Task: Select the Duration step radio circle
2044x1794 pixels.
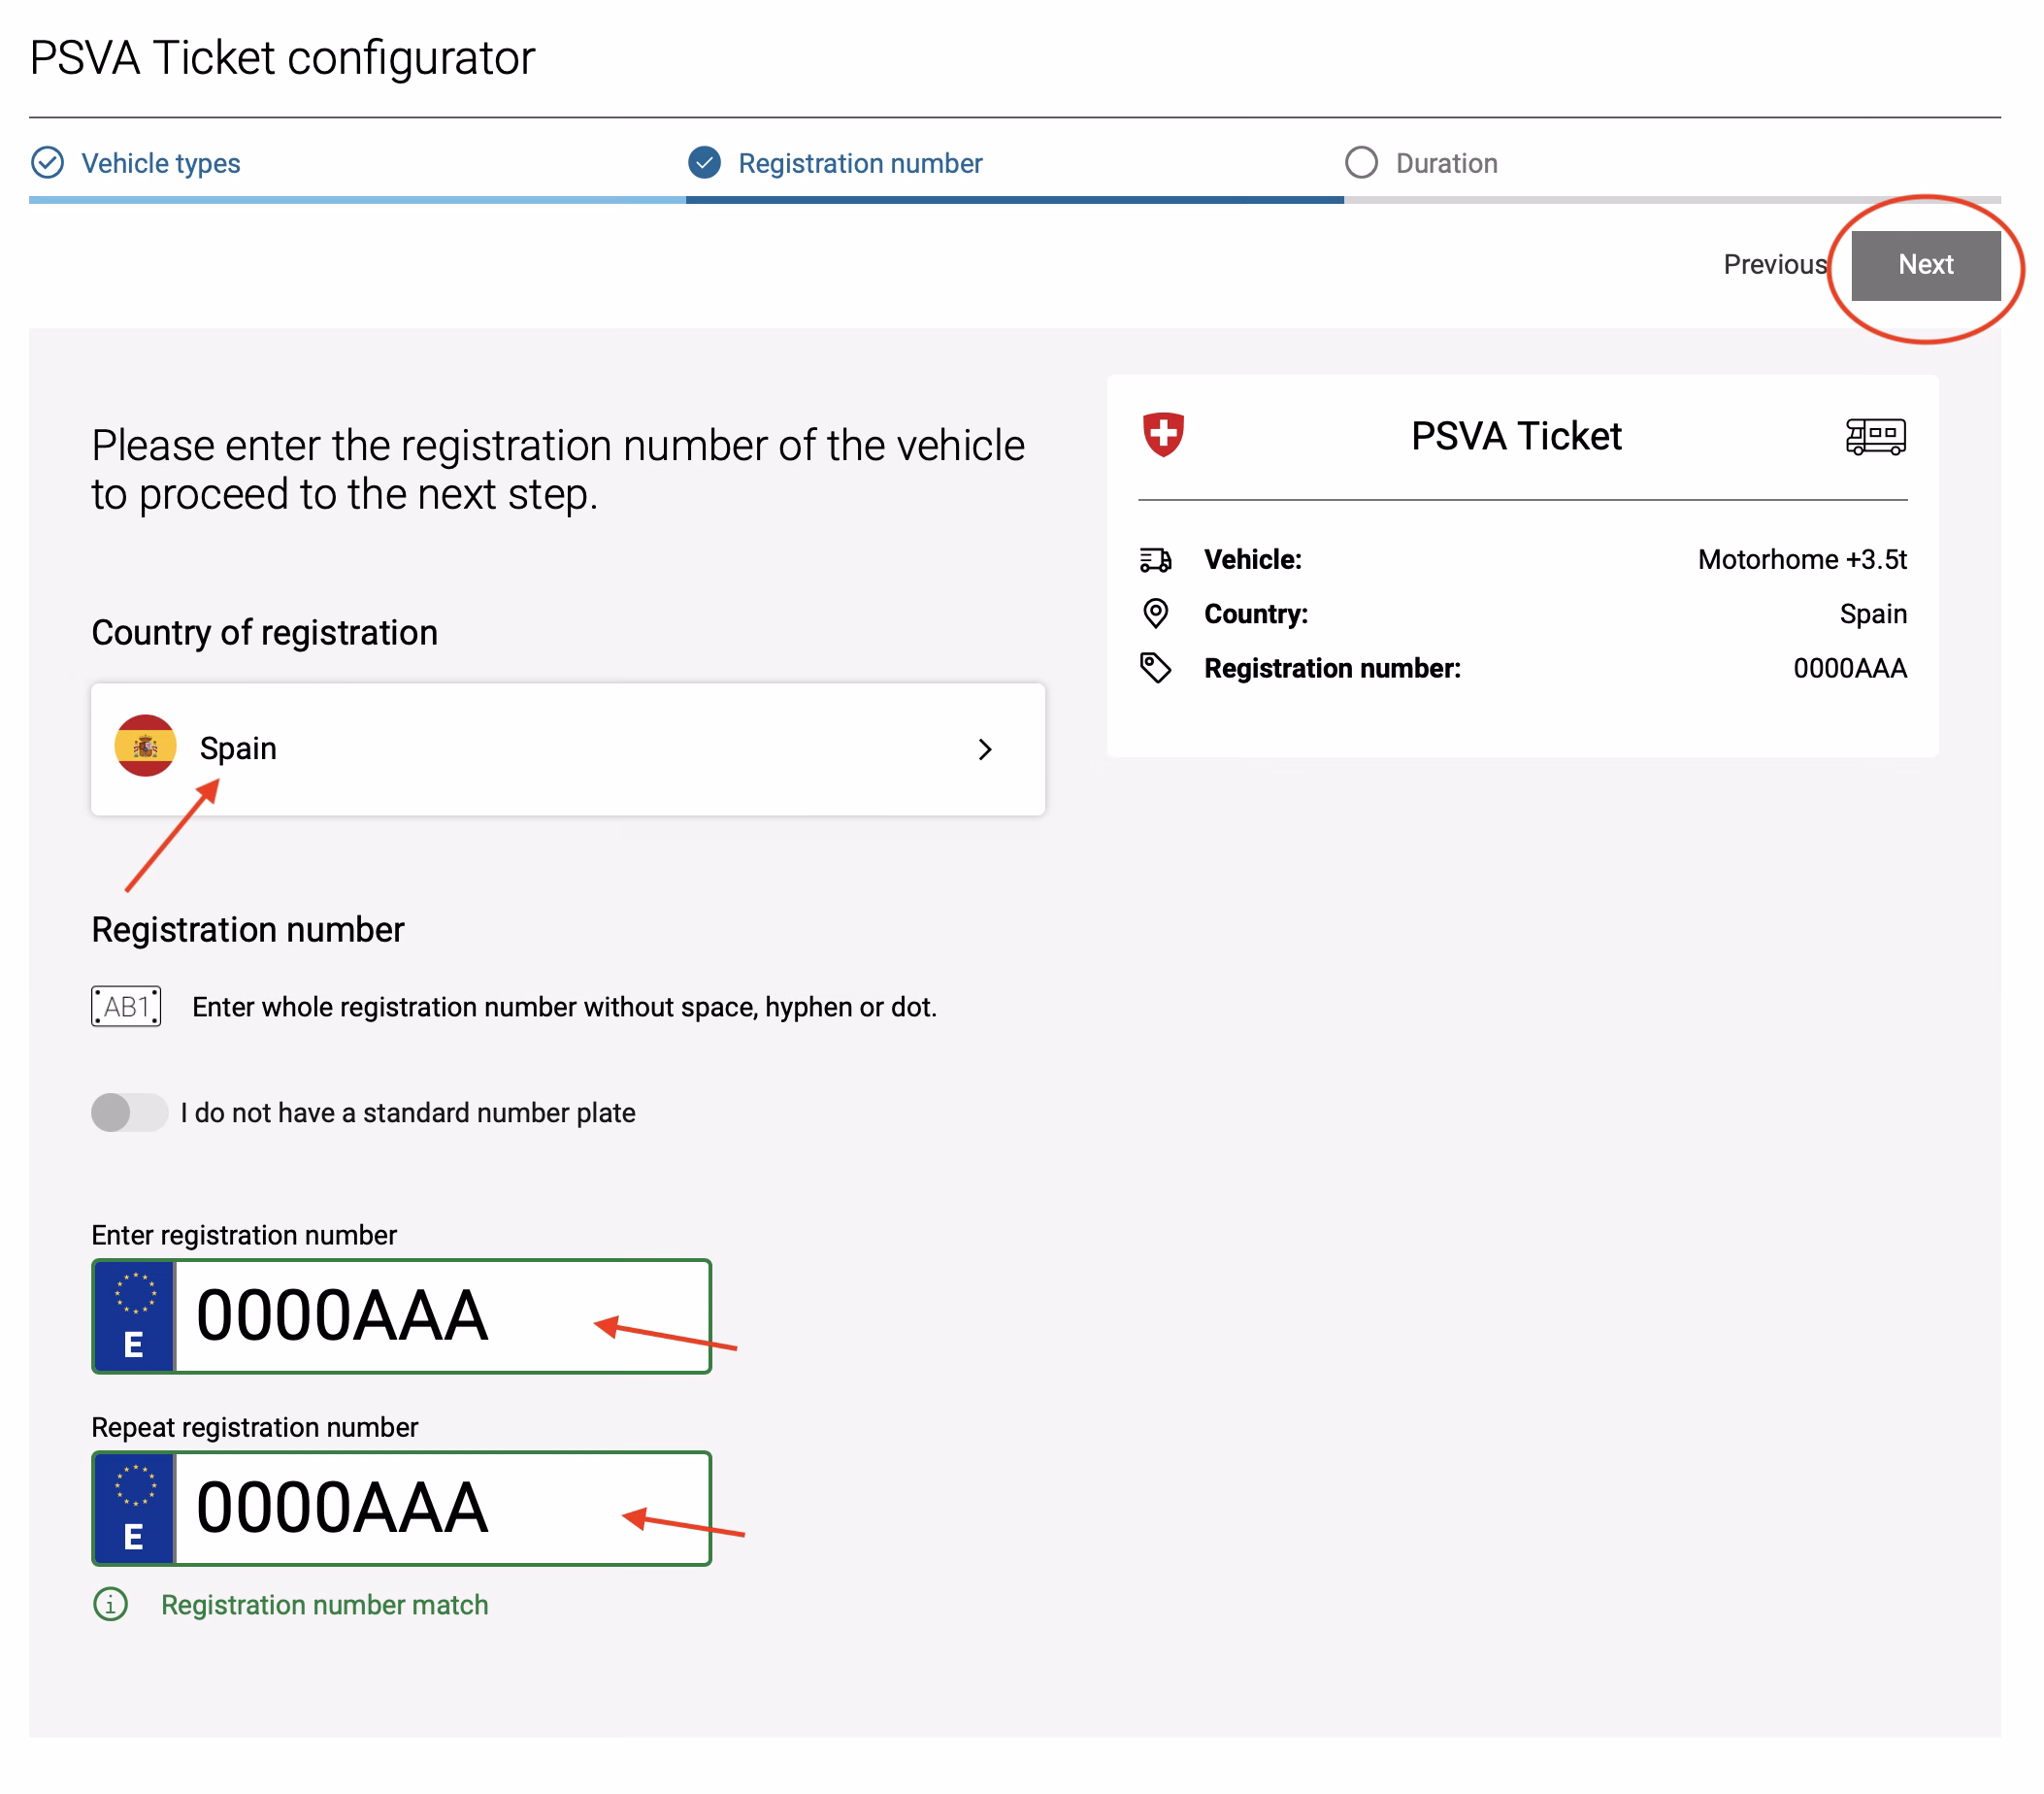Action: pyautogui.click(x=1360, y=163)
